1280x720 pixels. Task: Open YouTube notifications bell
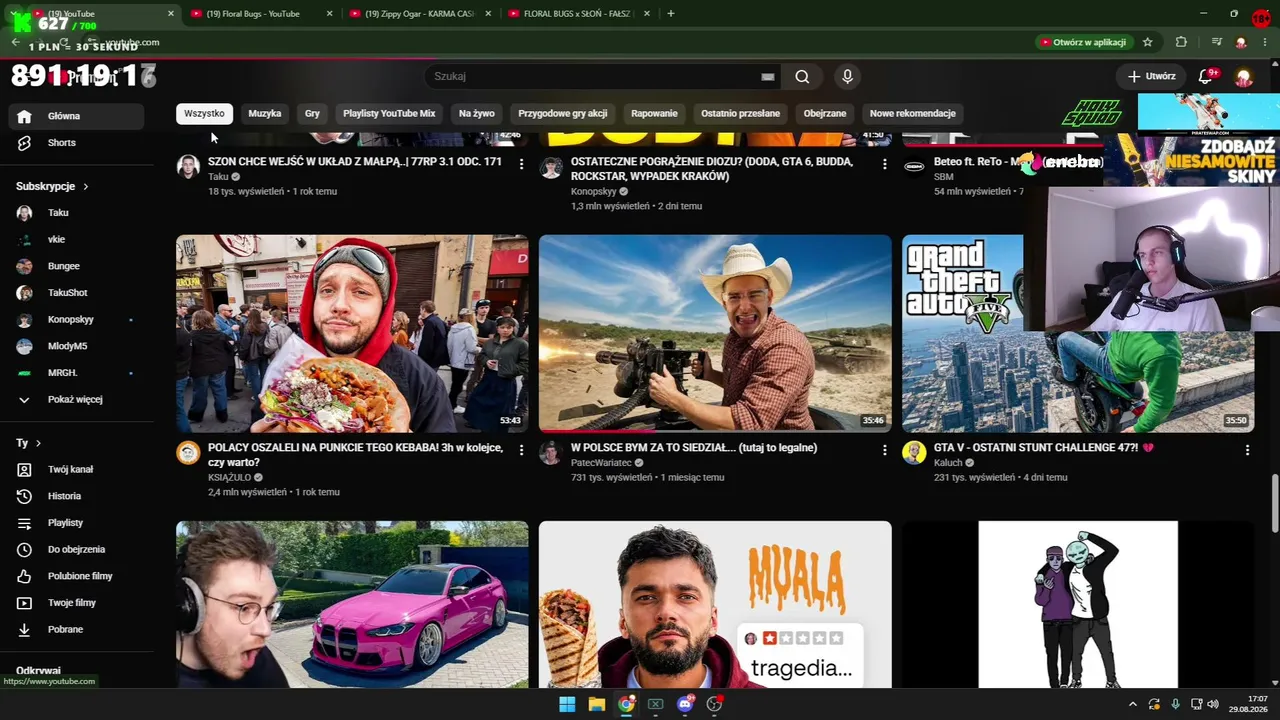(x=1206, y=77)
